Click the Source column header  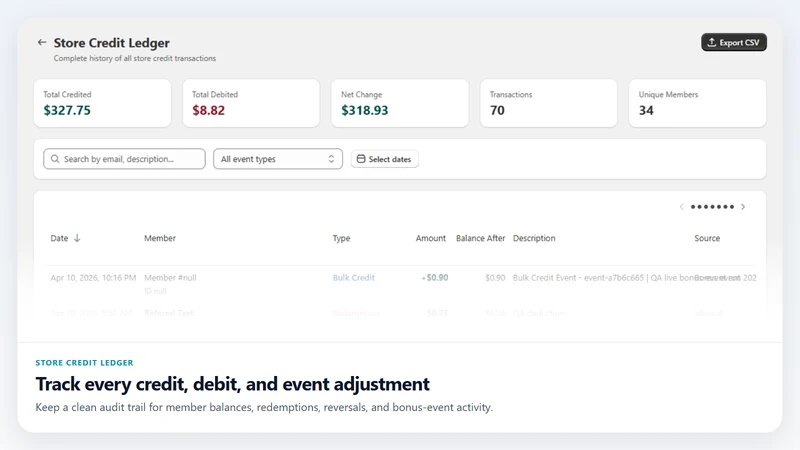tap(707, 238)
